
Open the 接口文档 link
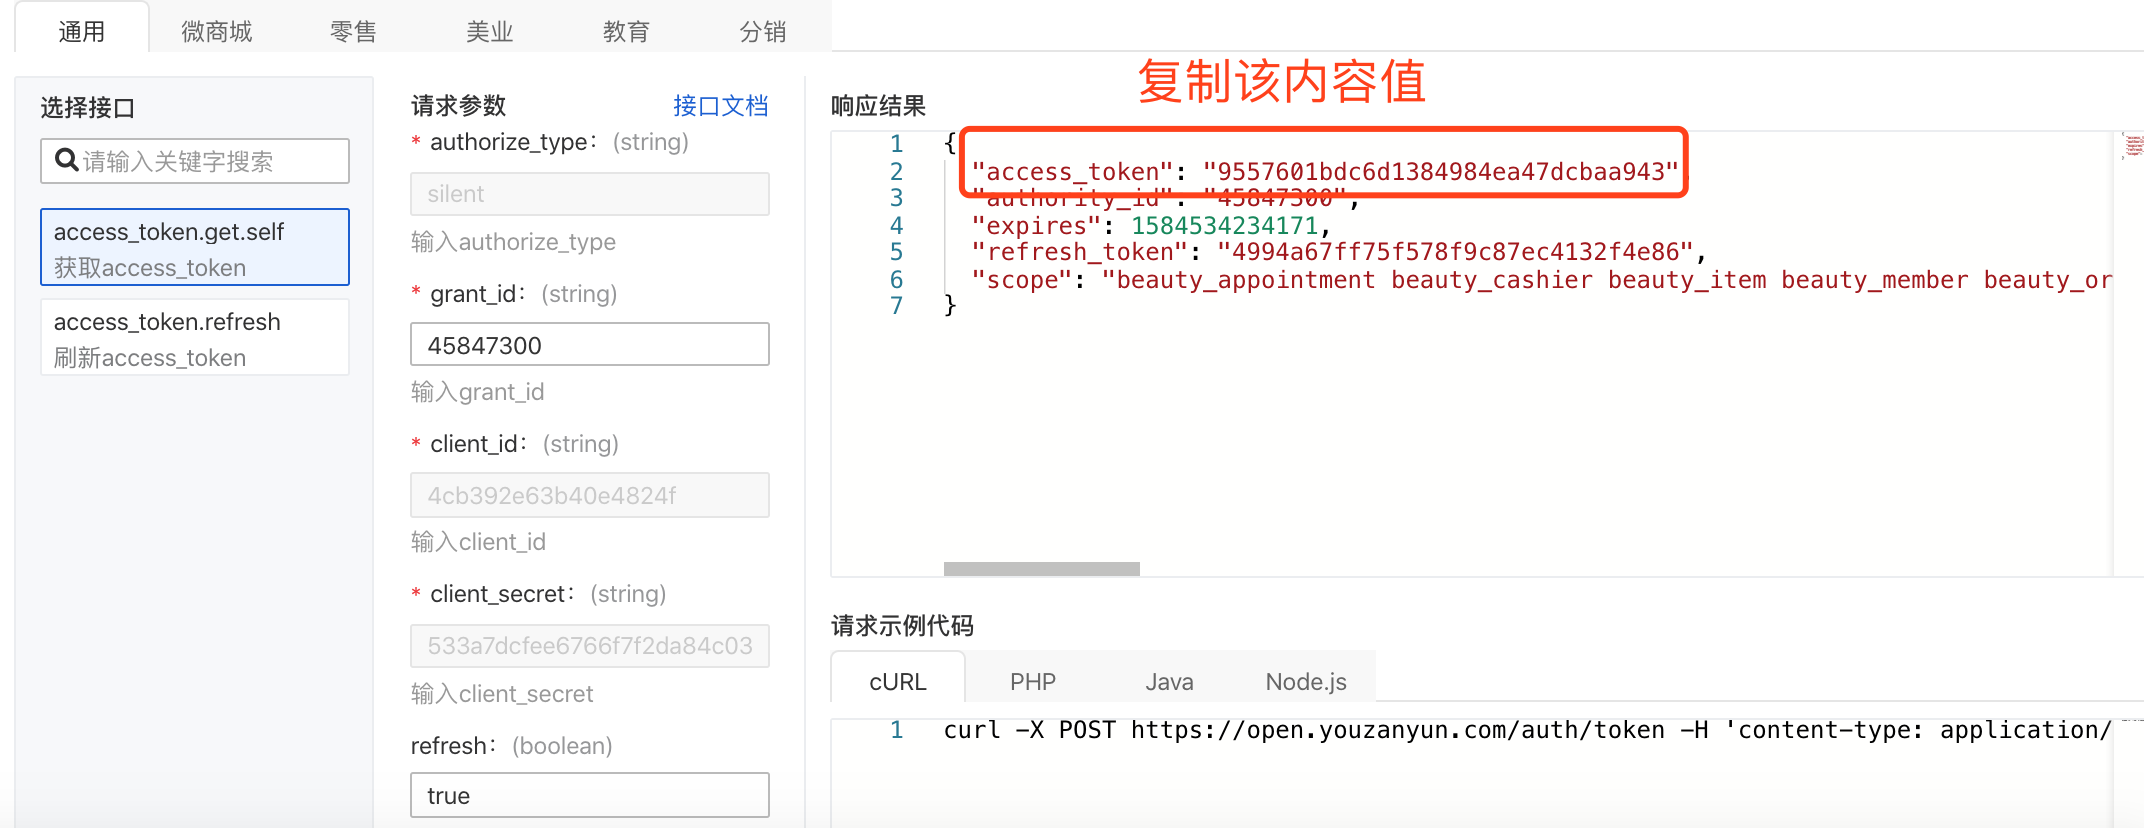tap(720, 105)
